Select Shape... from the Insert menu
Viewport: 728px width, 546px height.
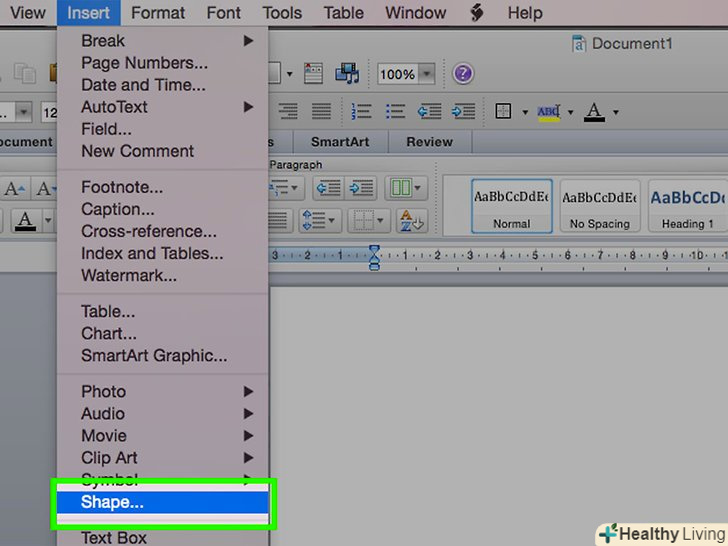(x=112, y=503)
